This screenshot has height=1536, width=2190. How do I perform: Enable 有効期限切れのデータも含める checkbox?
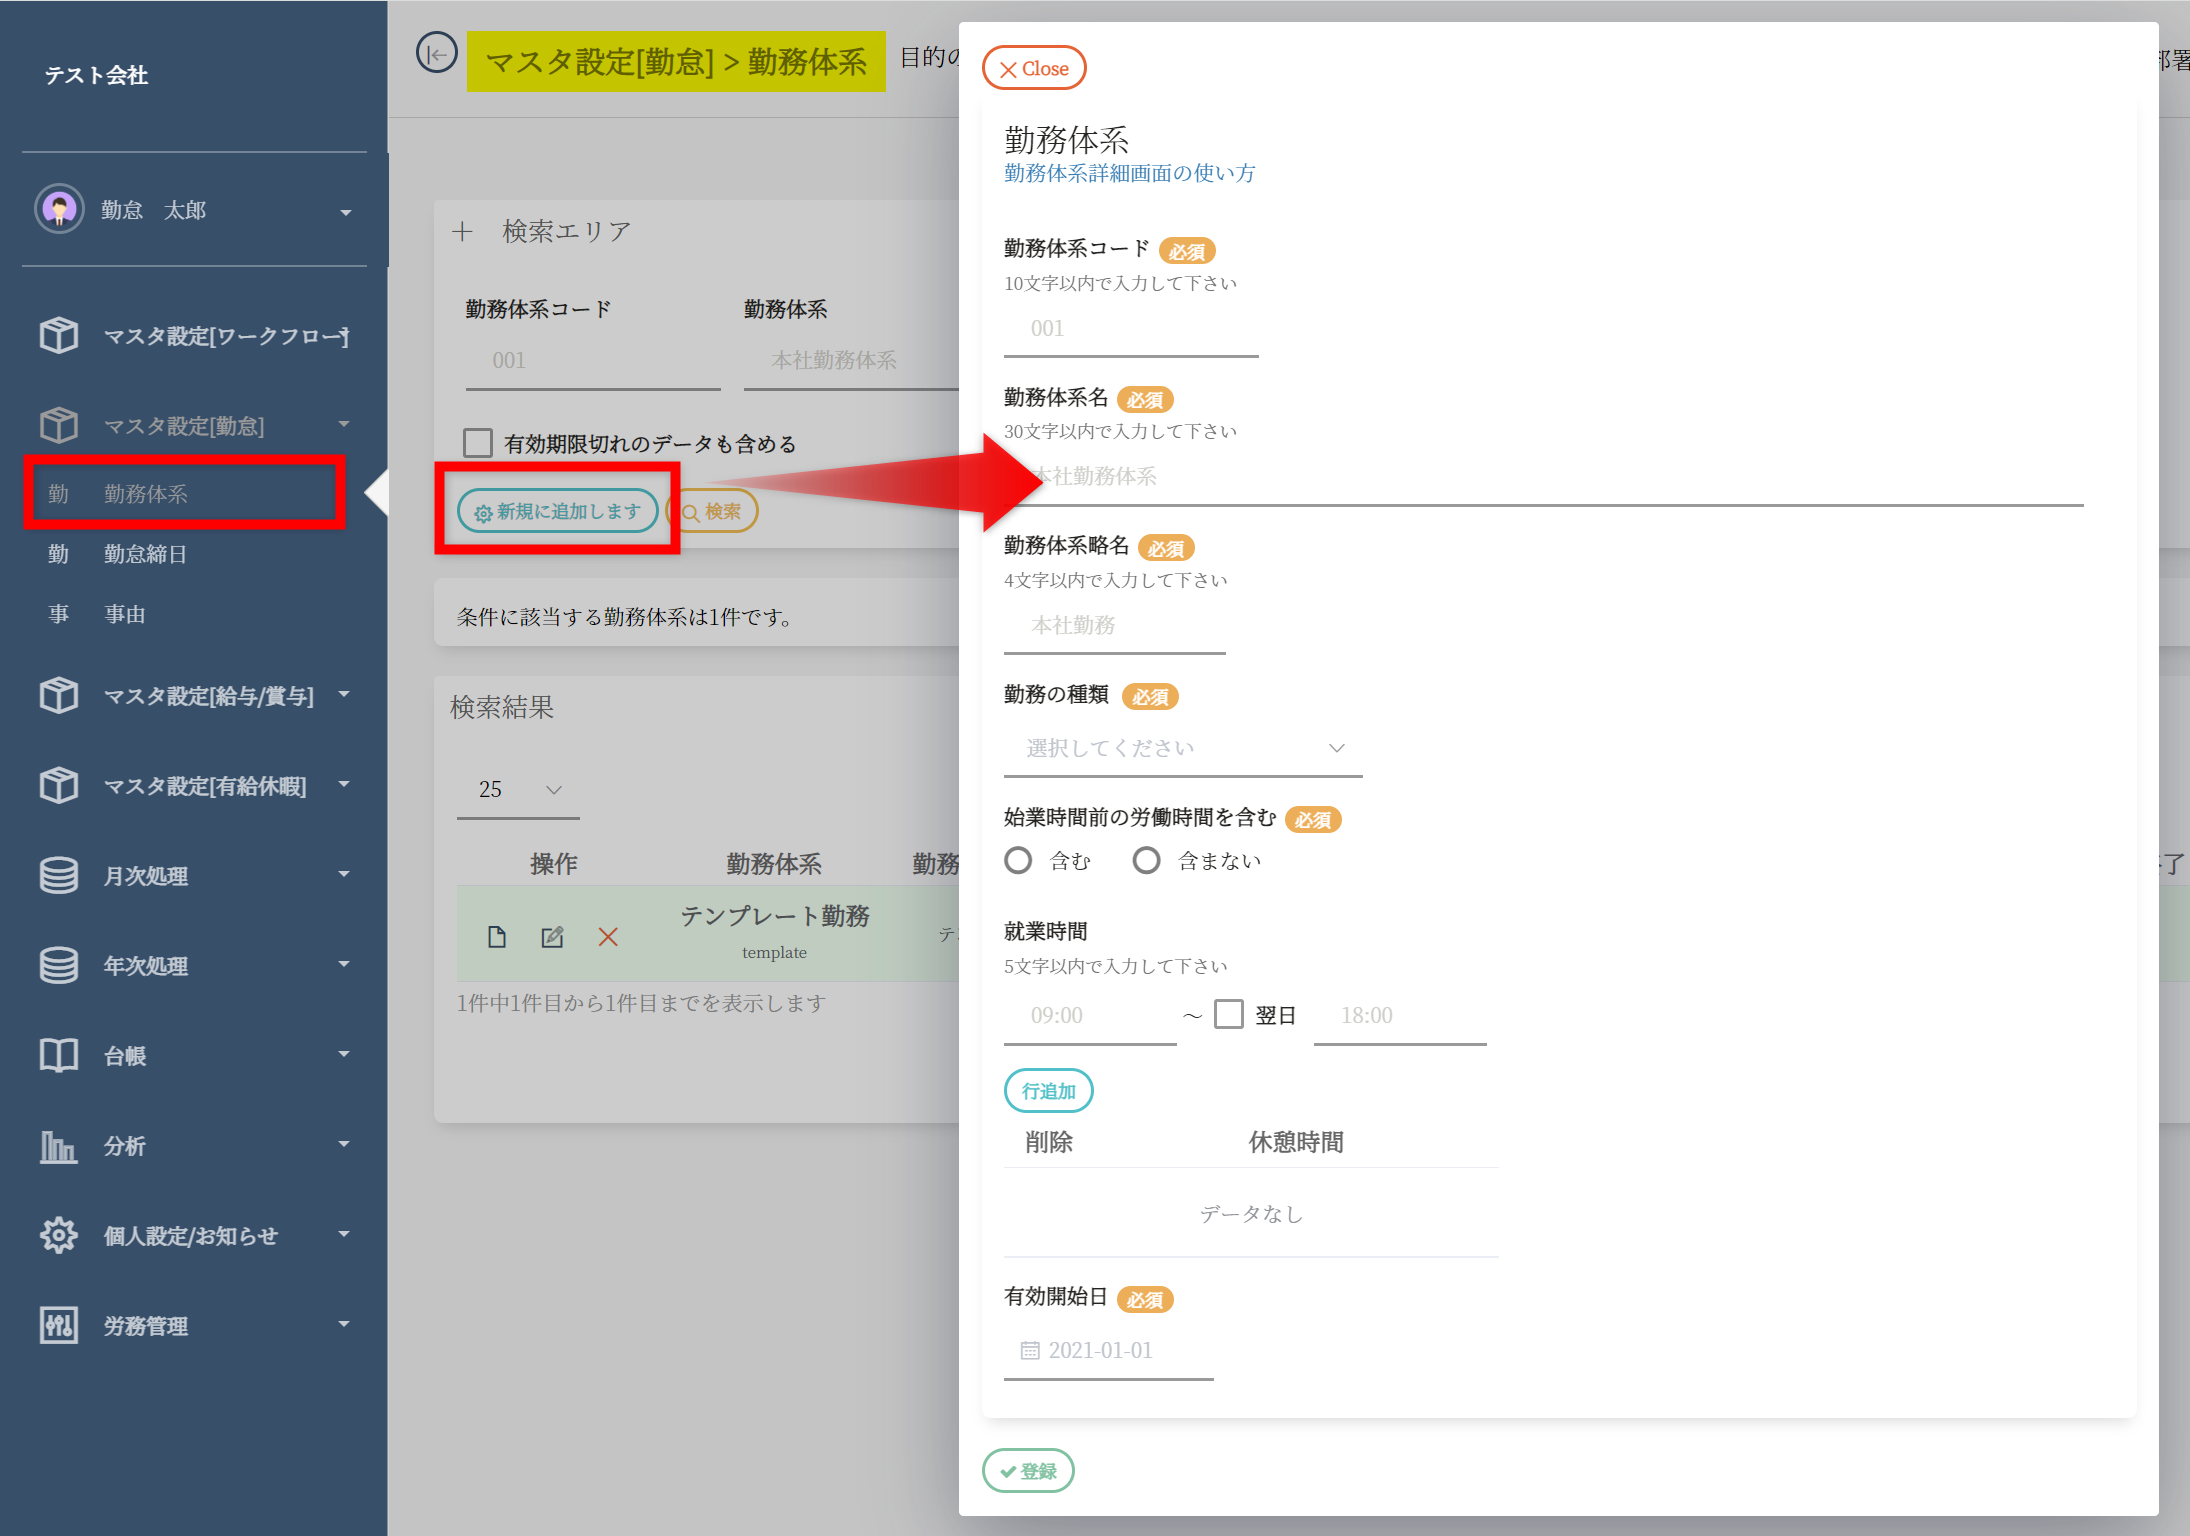[478, 443]
